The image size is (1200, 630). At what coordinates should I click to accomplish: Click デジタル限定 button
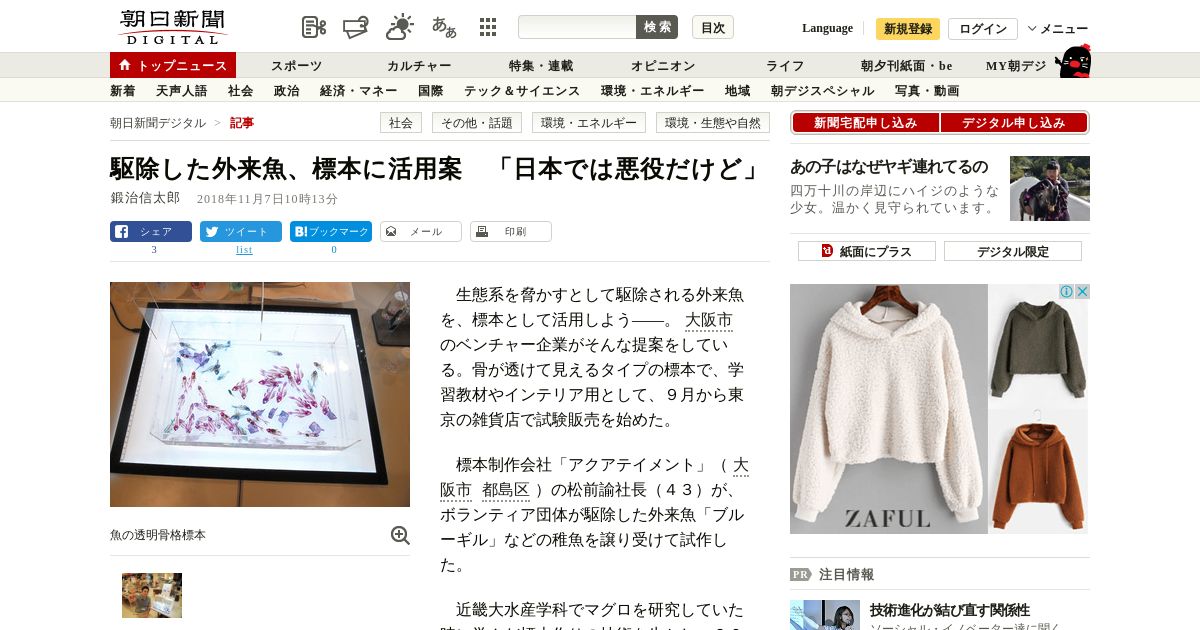pos(1013,251)
